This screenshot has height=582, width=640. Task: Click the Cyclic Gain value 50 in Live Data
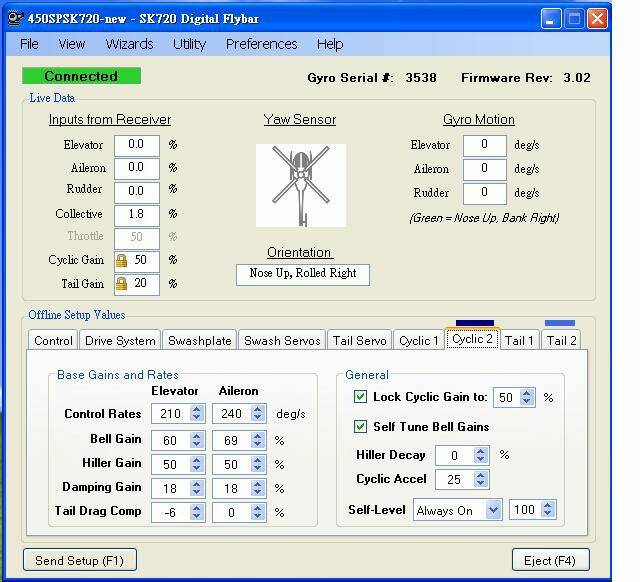tap(137, 261)
